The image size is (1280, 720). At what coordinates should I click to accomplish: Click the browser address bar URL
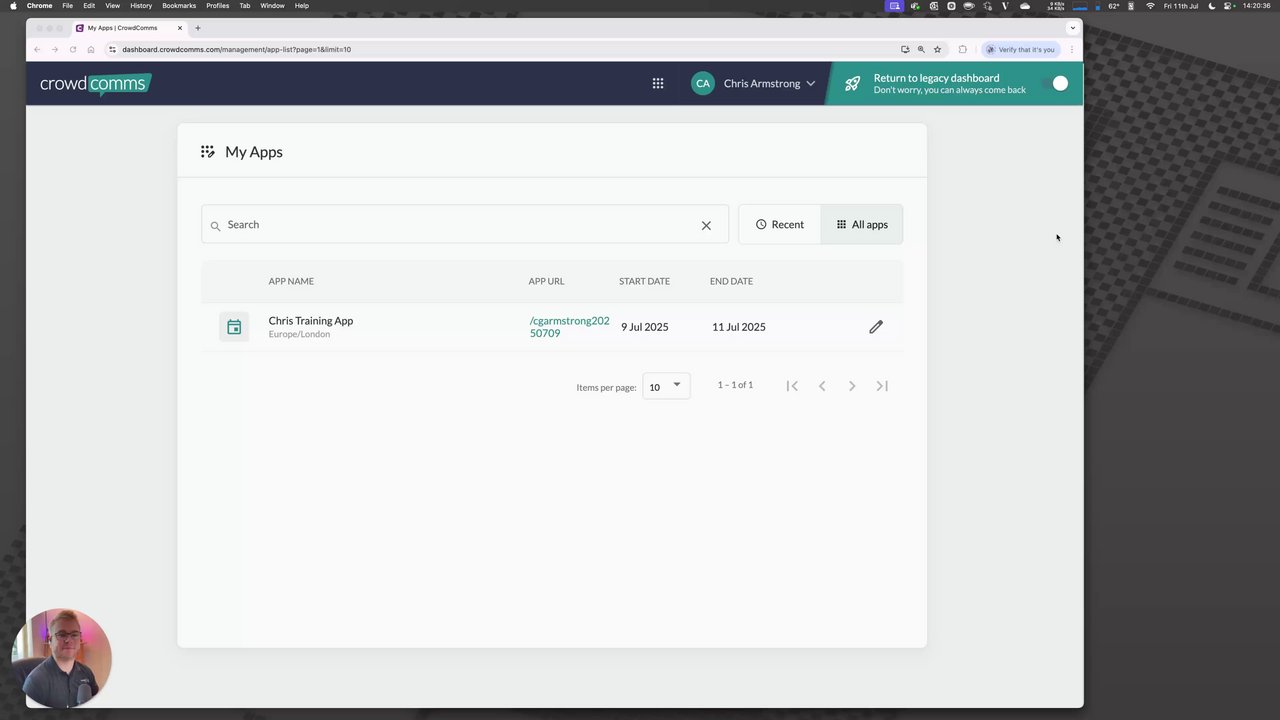(x=236, y=49)
